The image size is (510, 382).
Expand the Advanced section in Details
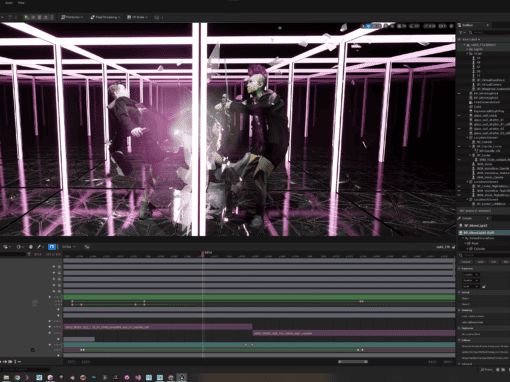[x=460, y=364]
